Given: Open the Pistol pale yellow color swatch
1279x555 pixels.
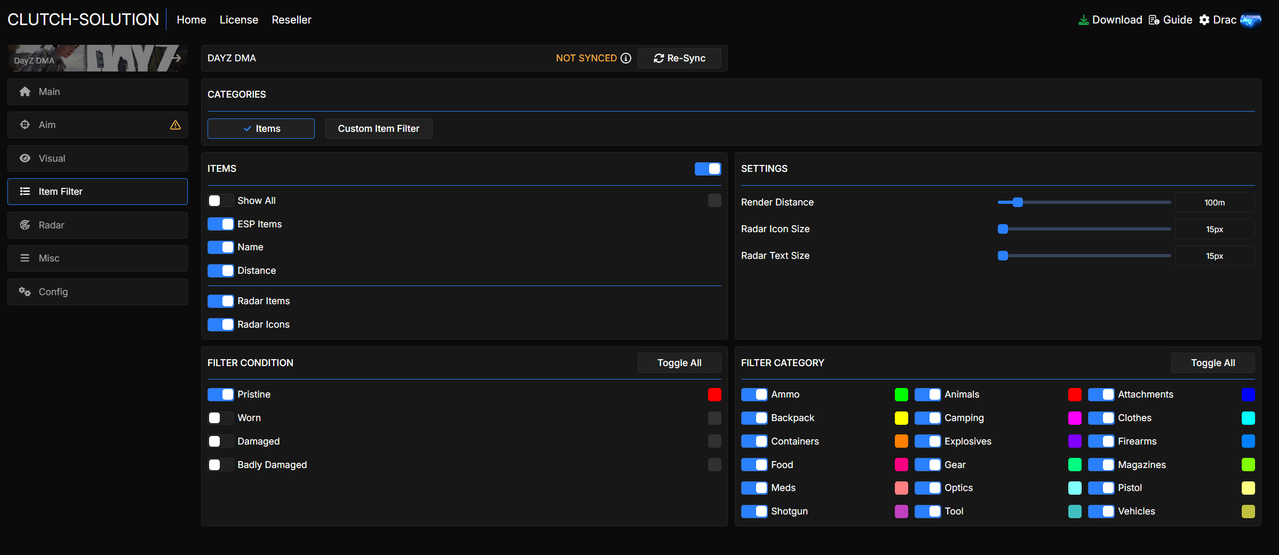Looking at the screenshot, I should click(1248, 488).
